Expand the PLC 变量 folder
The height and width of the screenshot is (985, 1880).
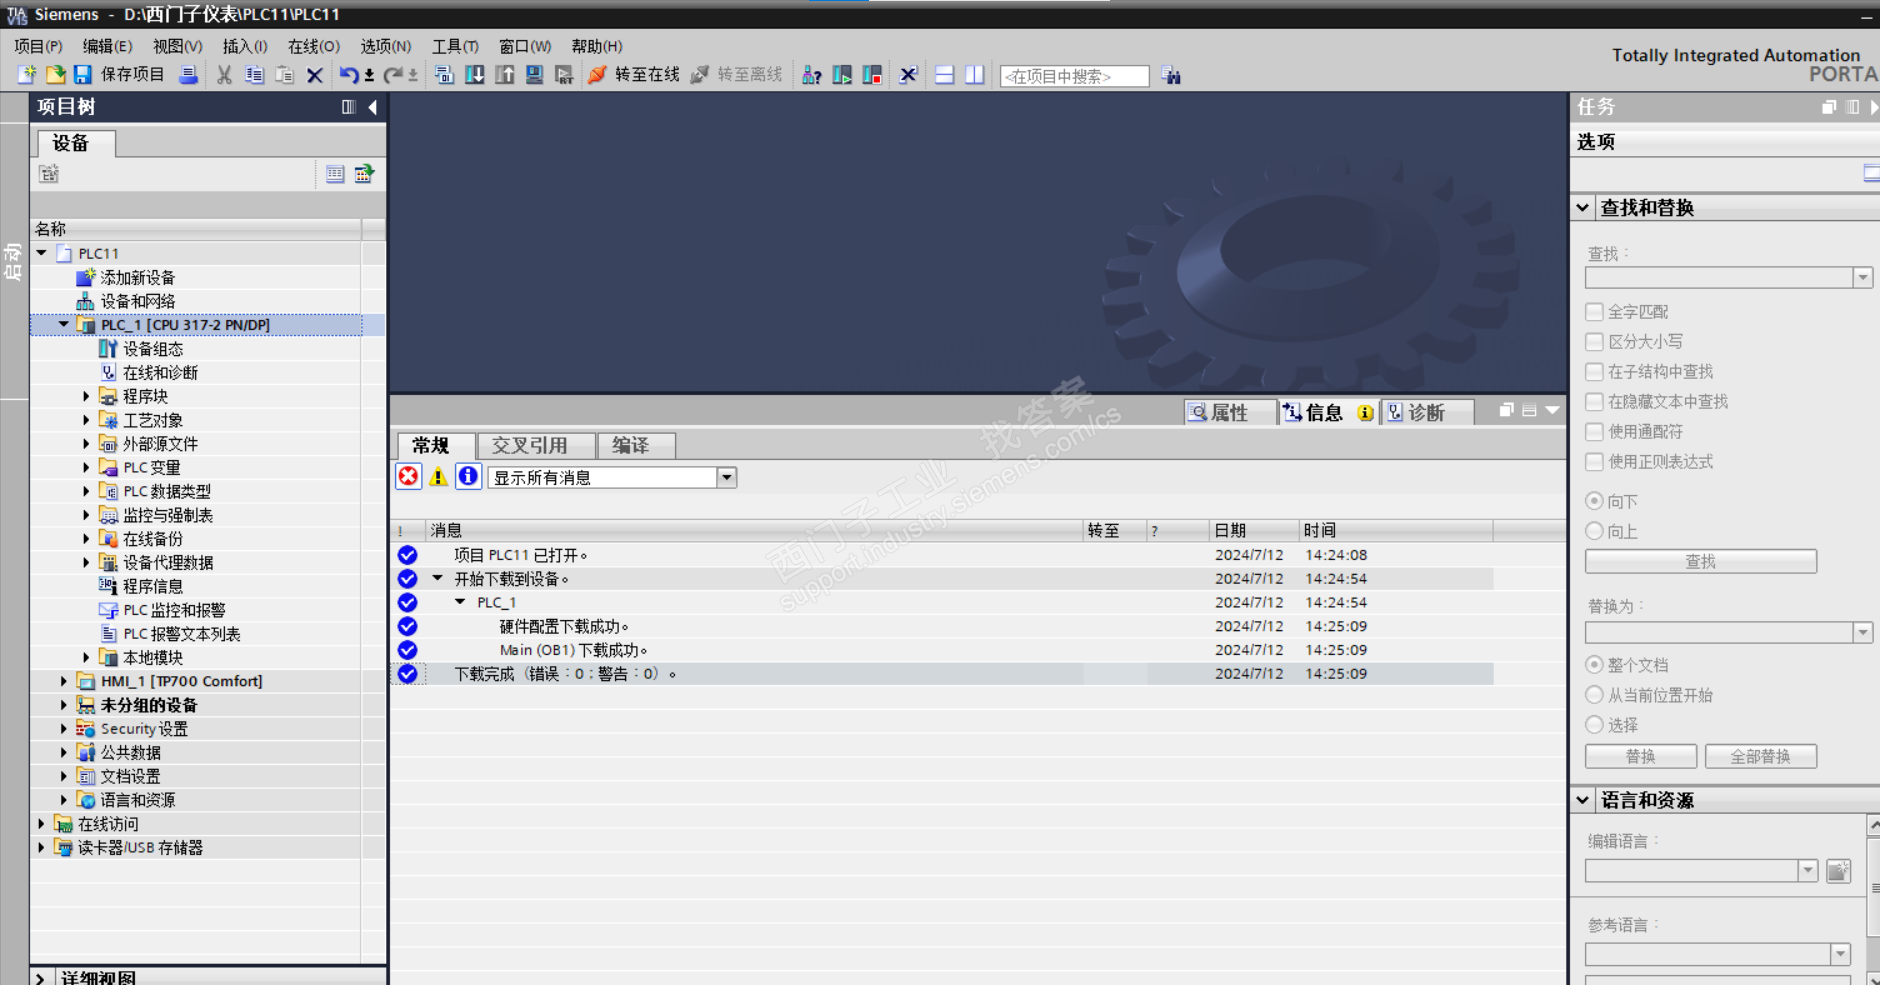(x=86, y=467)
